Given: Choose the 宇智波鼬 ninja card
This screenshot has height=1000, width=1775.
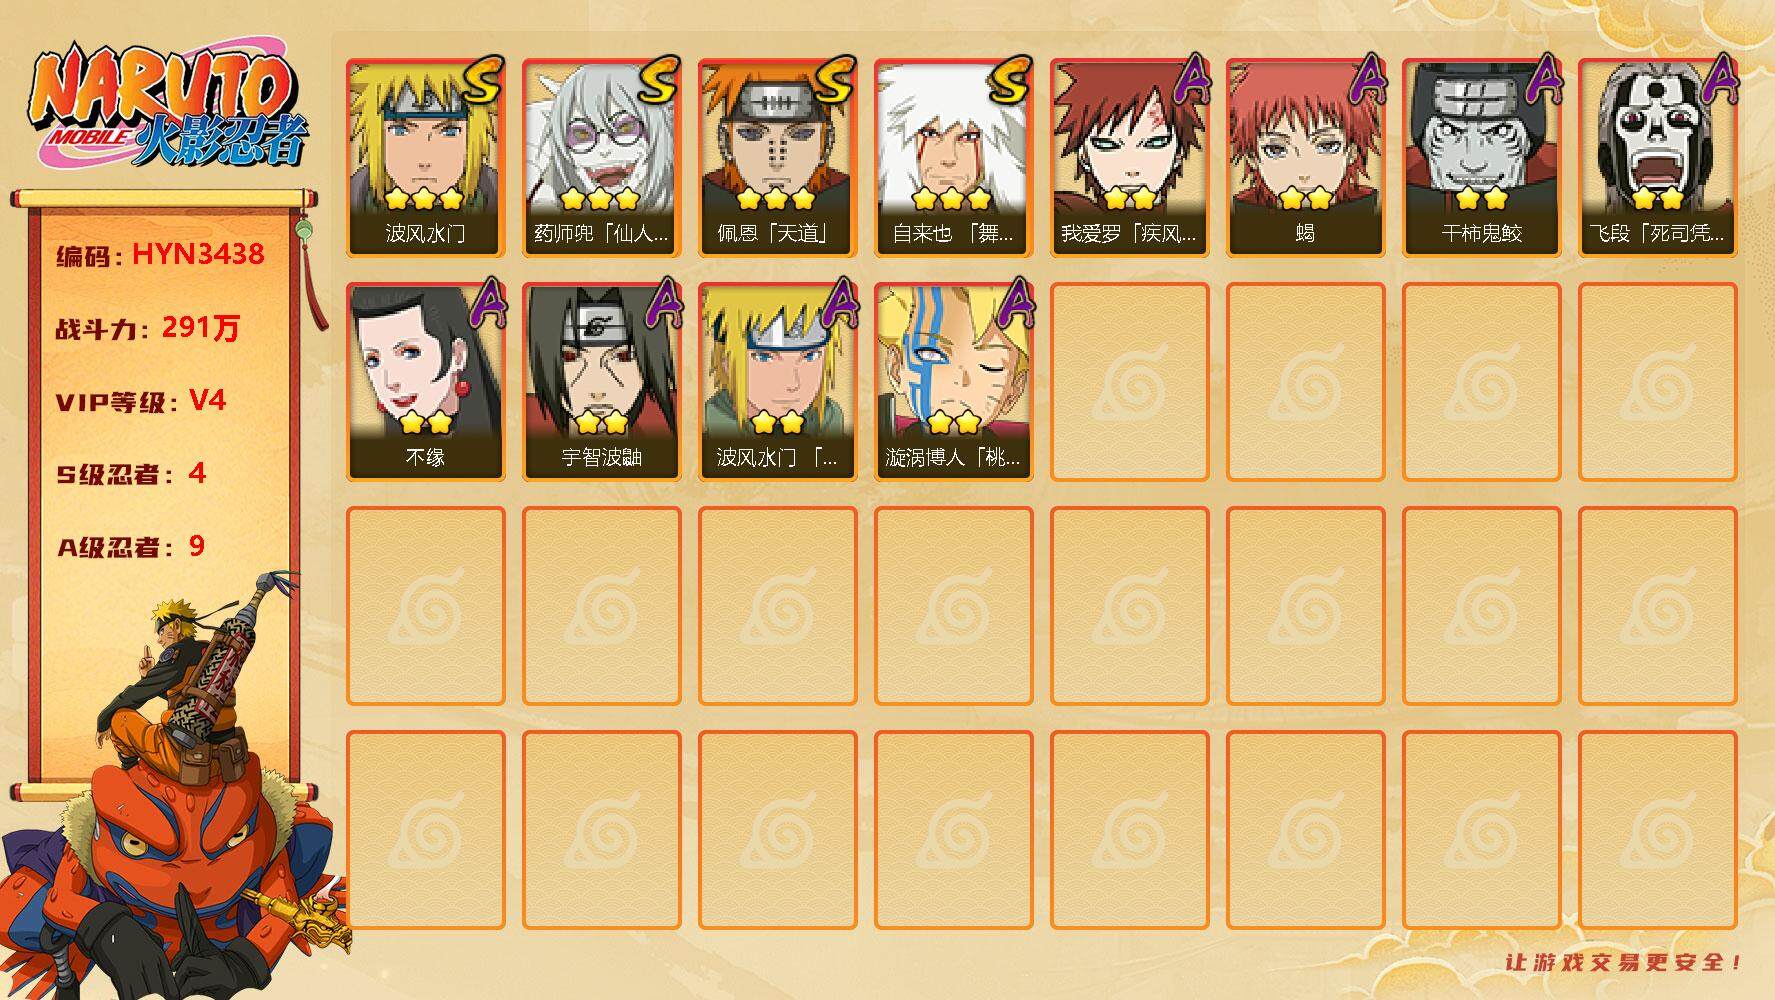Looking at the screenshot, I should [x=601, y=382].
